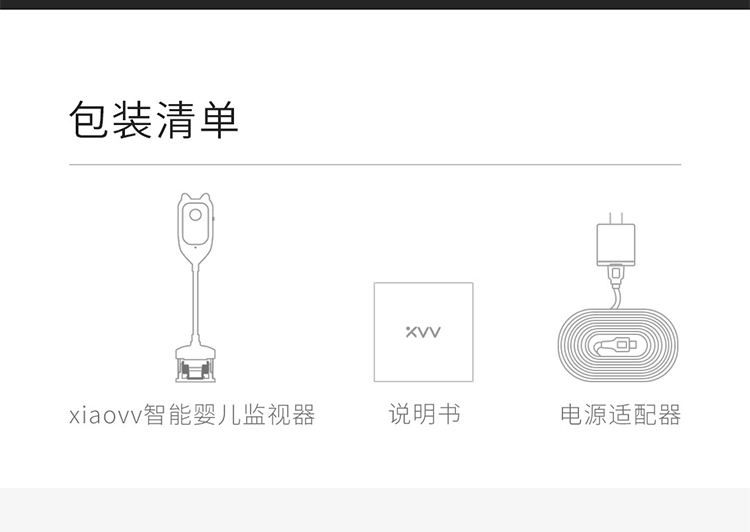Click the 说明书 label
The width and height of the screenshot is (750, 532).
click(x=424, y=414)
